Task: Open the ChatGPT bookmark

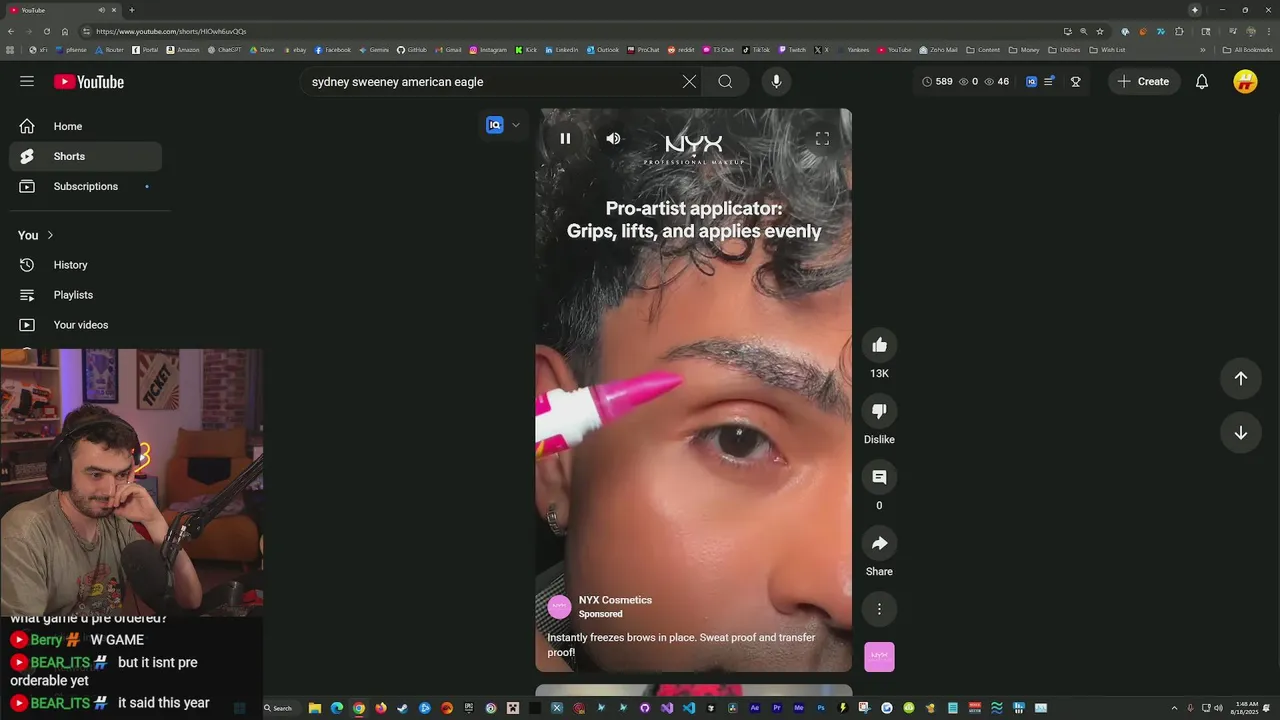Action: click(225, 50)
